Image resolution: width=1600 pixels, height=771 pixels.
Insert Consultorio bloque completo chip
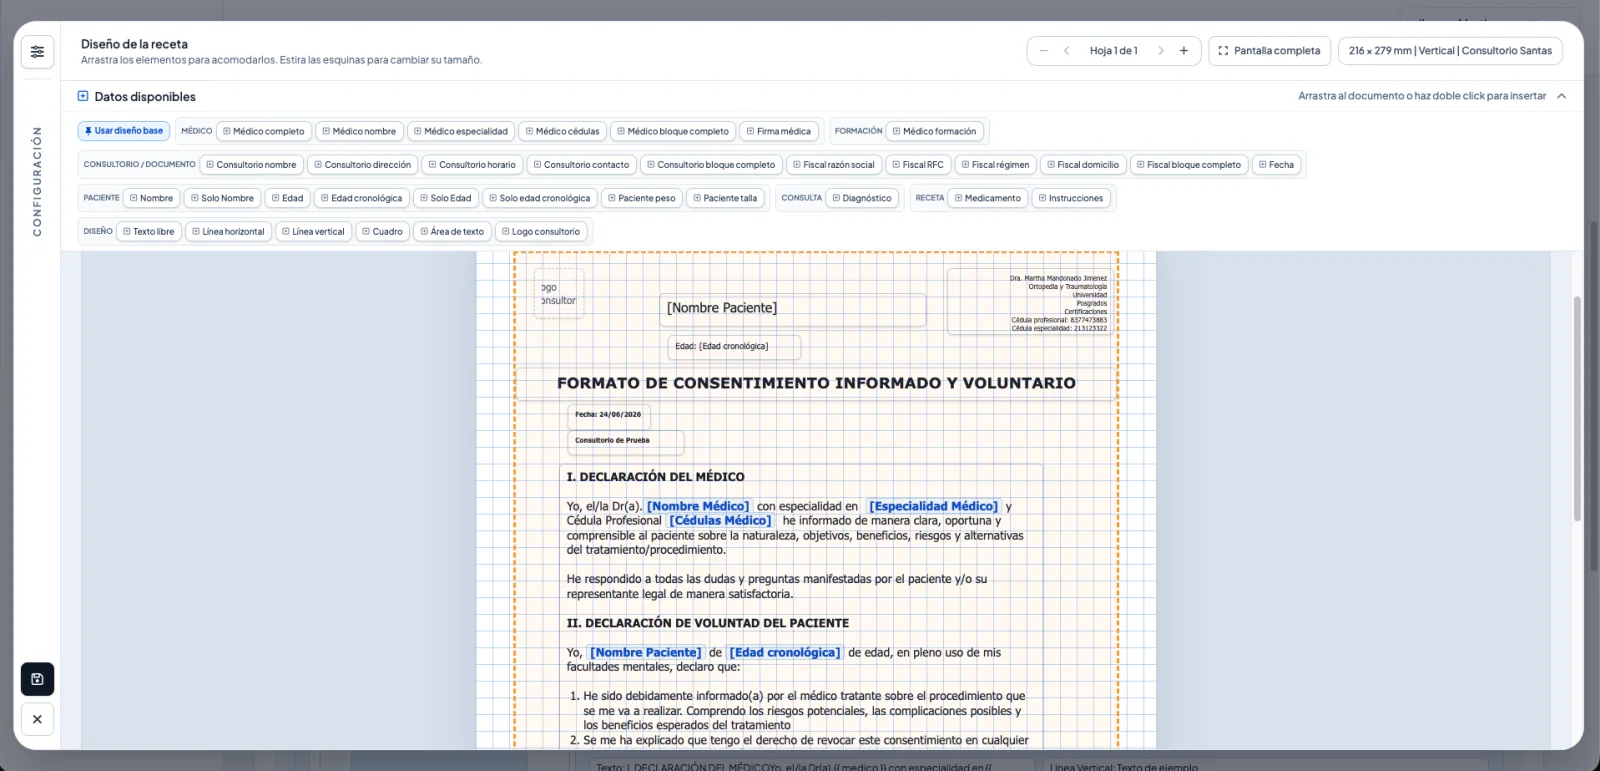711,165
